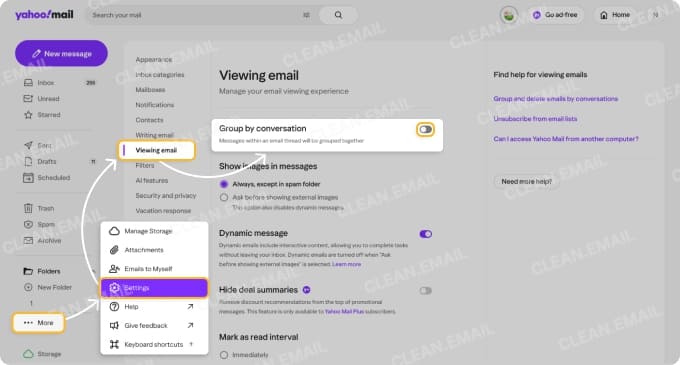Click the Drafts page icon
The image size is (680, 365).
tap(28, 162)
